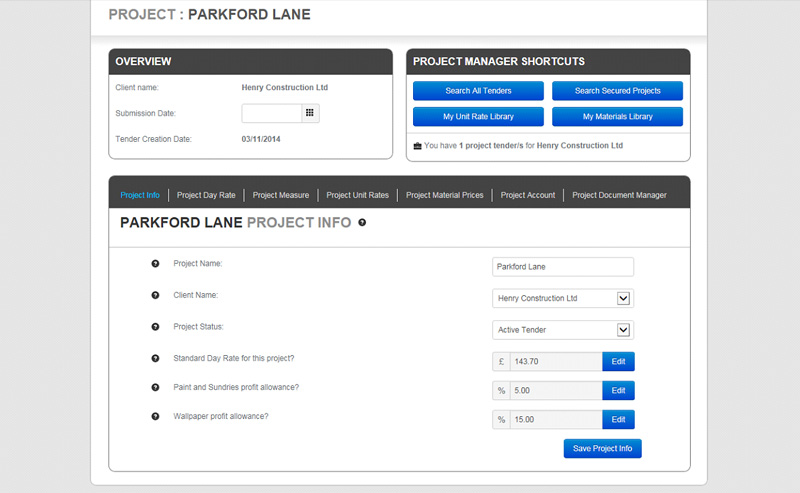Image resolution: width=800 pixels, height=493 pixels.
Task: Click into the Project Name text field
Action: coord(563,267)
